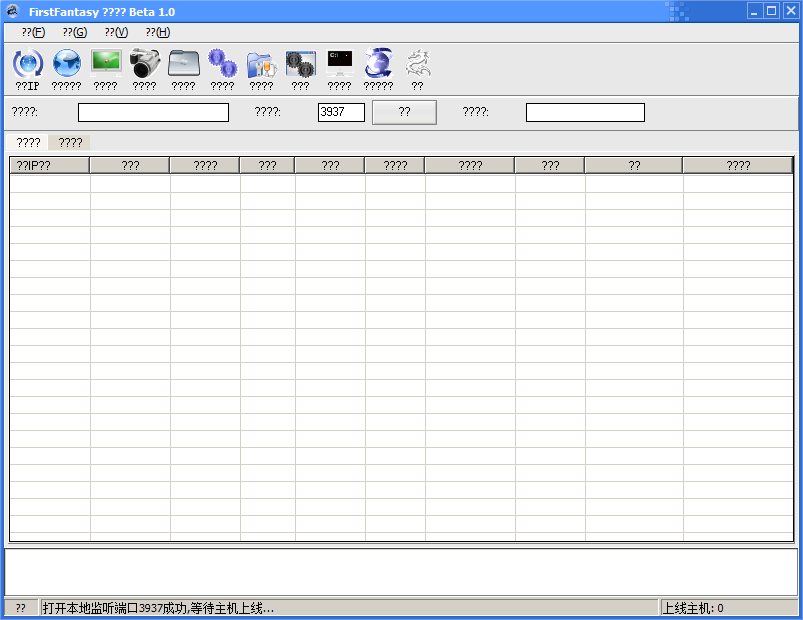Click the blue folder with documents icon

point(261,64)
